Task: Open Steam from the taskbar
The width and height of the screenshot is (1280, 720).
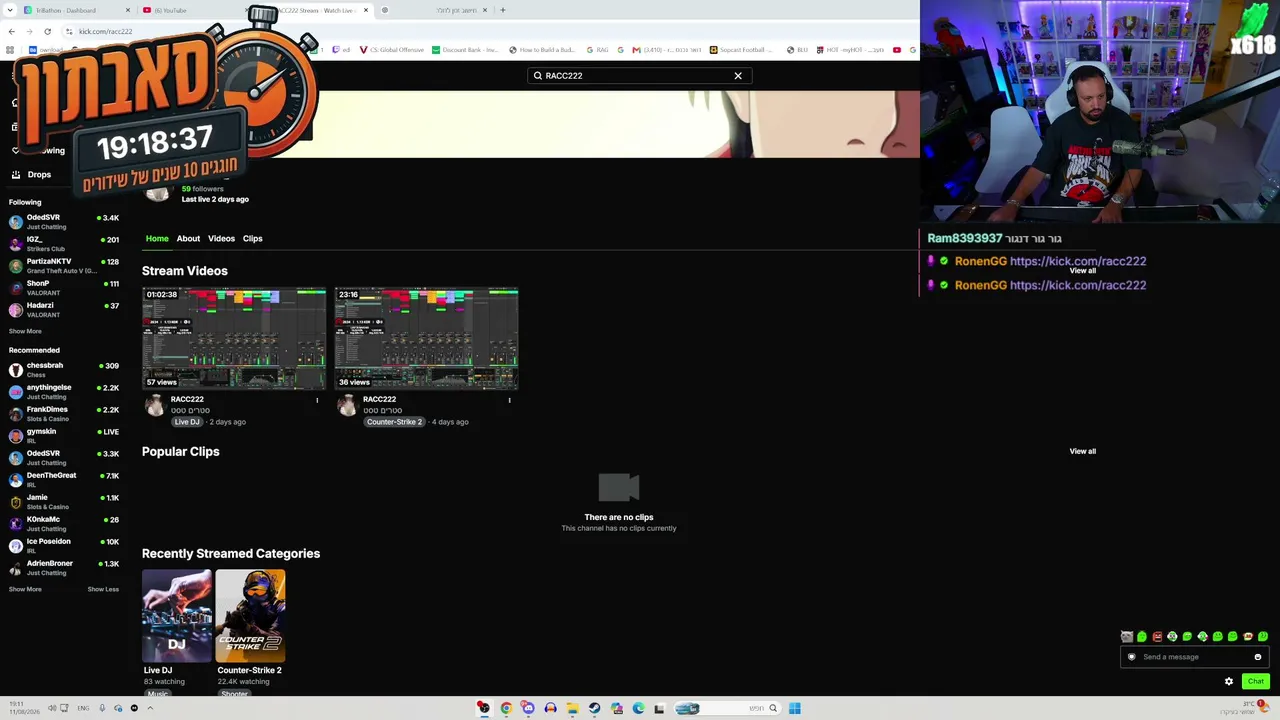Action: coord(594,708)
